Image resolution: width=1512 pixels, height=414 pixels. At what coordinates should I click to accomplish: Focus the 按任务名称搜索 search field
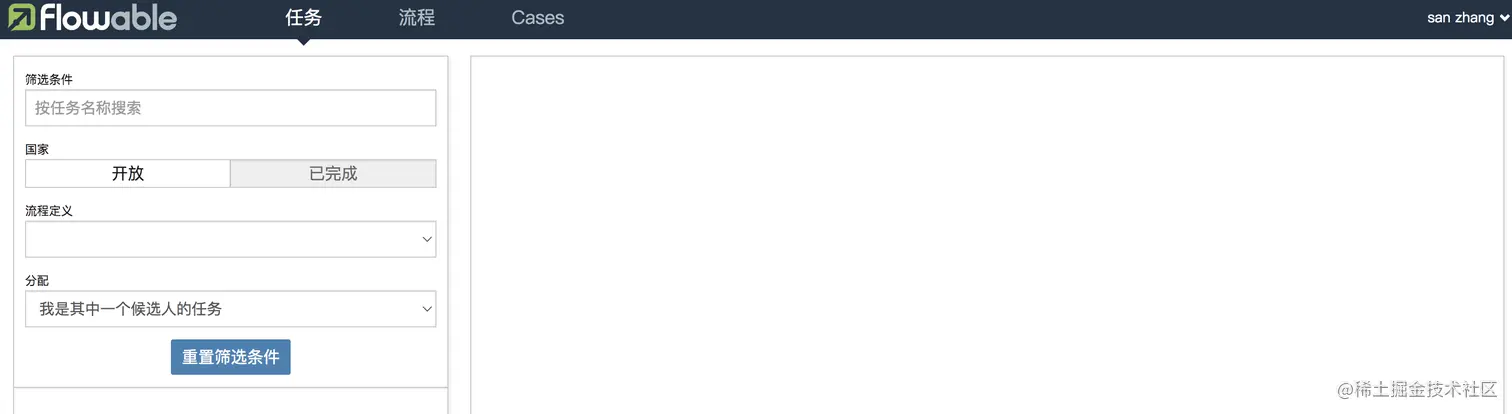point(231,108)
